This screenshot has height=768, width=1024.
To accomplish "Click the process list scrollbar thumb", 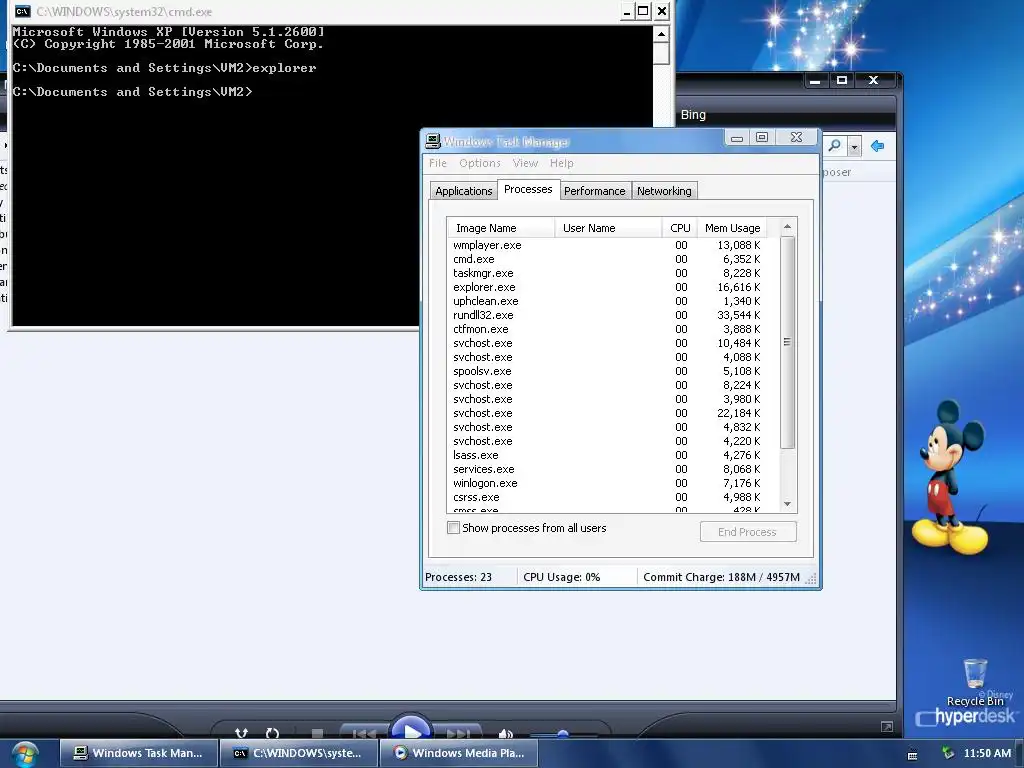I will pos(787,342).
